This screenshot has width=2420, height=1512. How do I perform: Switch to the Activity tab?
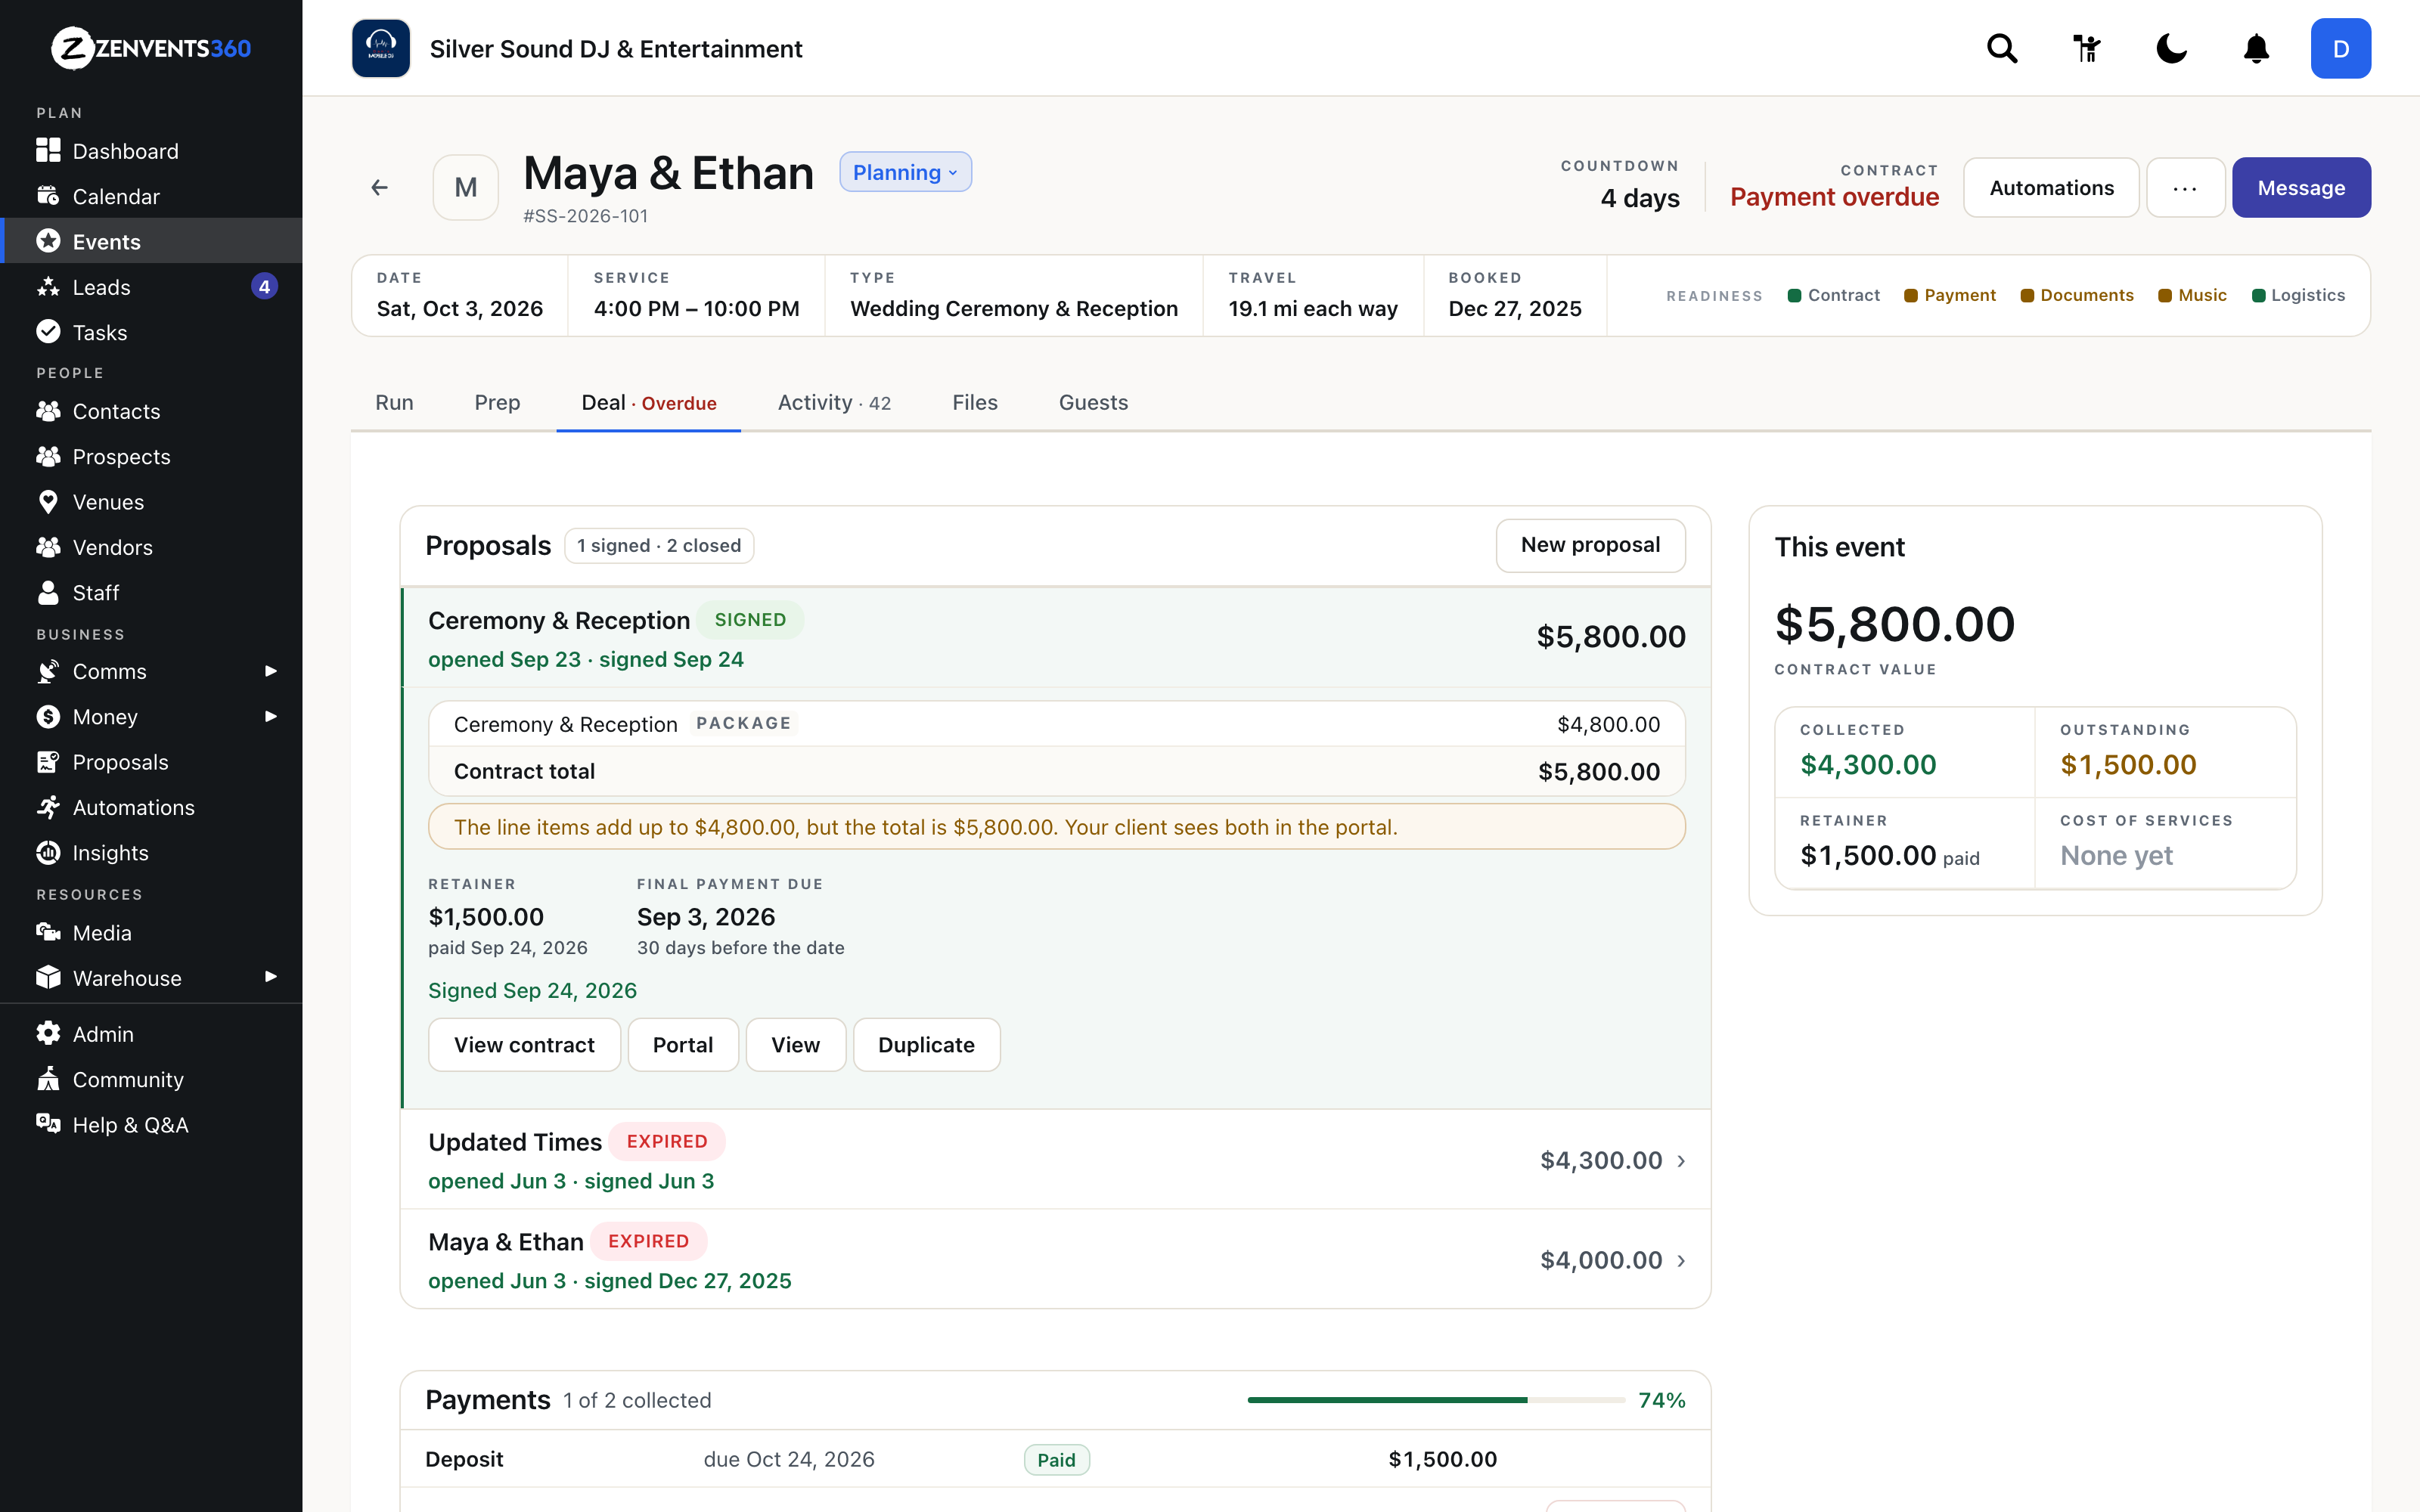pos(834,402)
